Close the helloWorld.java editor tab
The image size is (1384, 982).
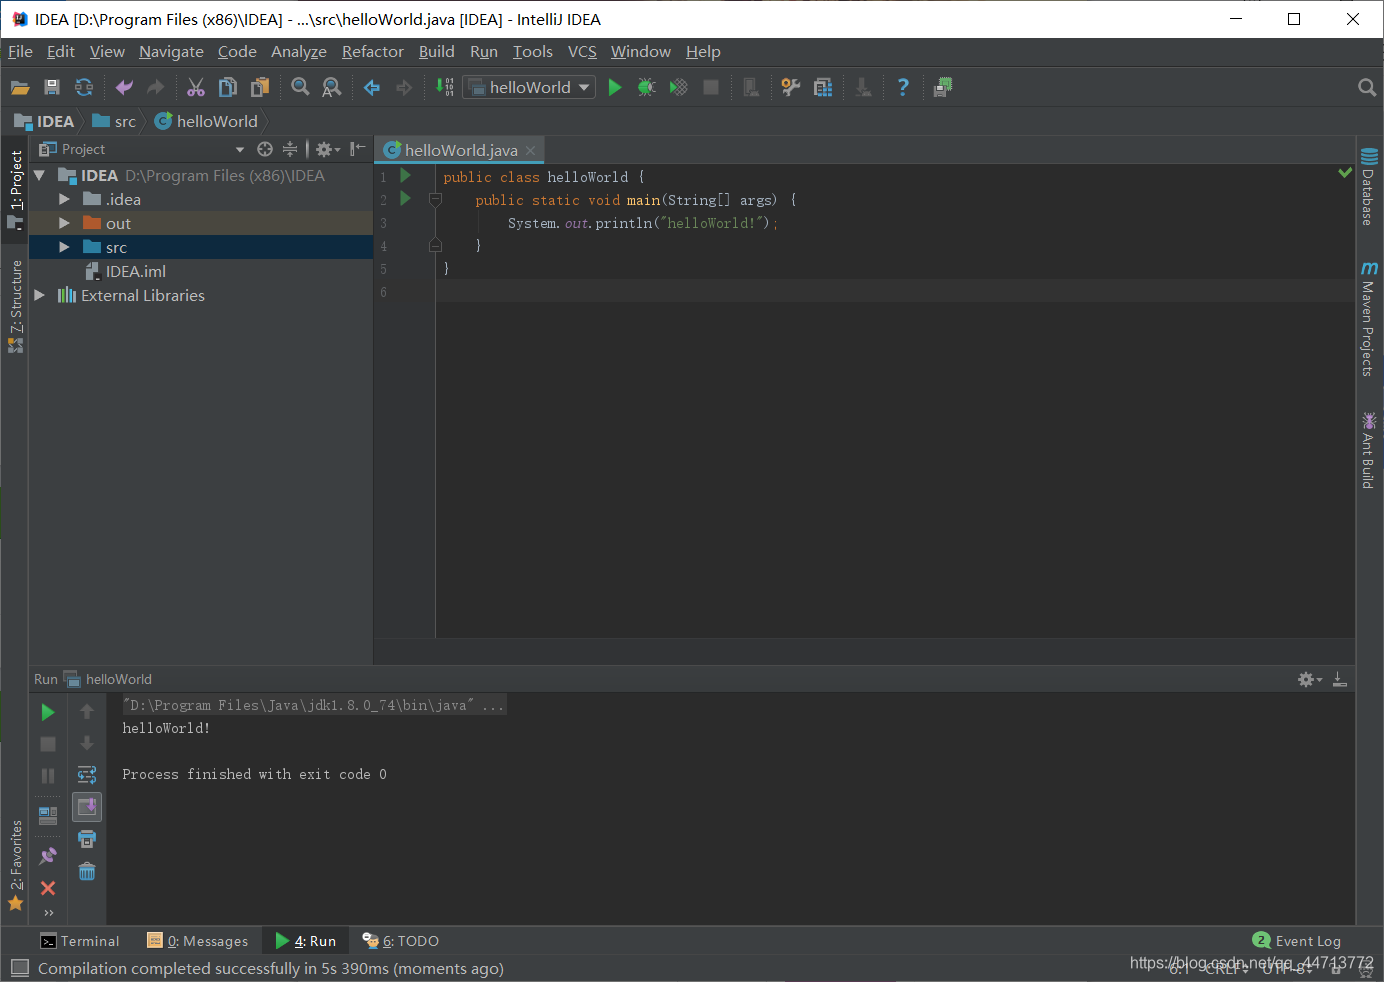pos(531,150)
